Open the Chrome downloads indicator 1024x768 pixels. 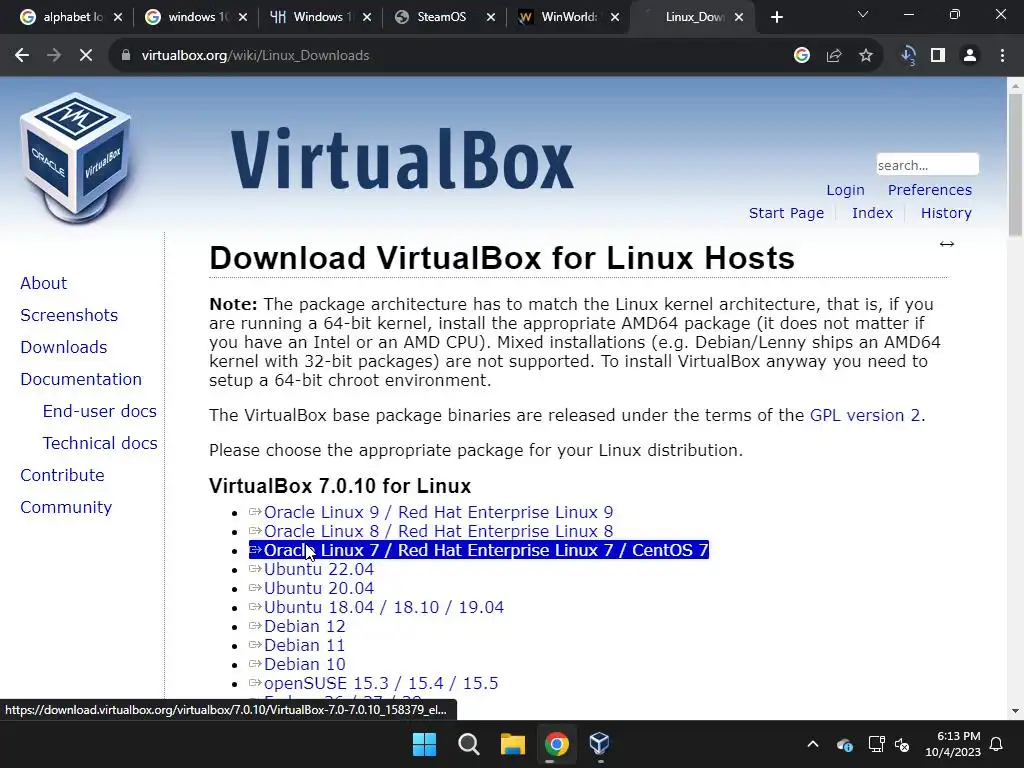click(x=908, y=56)
